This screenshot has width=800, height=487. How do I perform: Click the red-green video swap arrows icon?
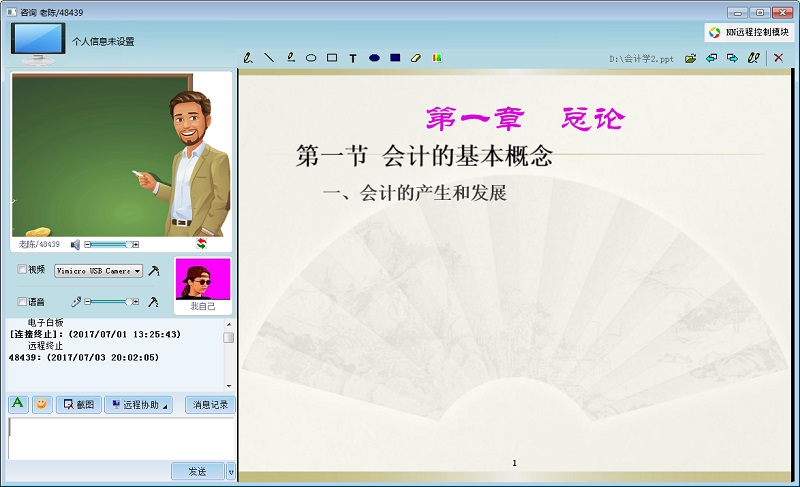tap(201, 244)
